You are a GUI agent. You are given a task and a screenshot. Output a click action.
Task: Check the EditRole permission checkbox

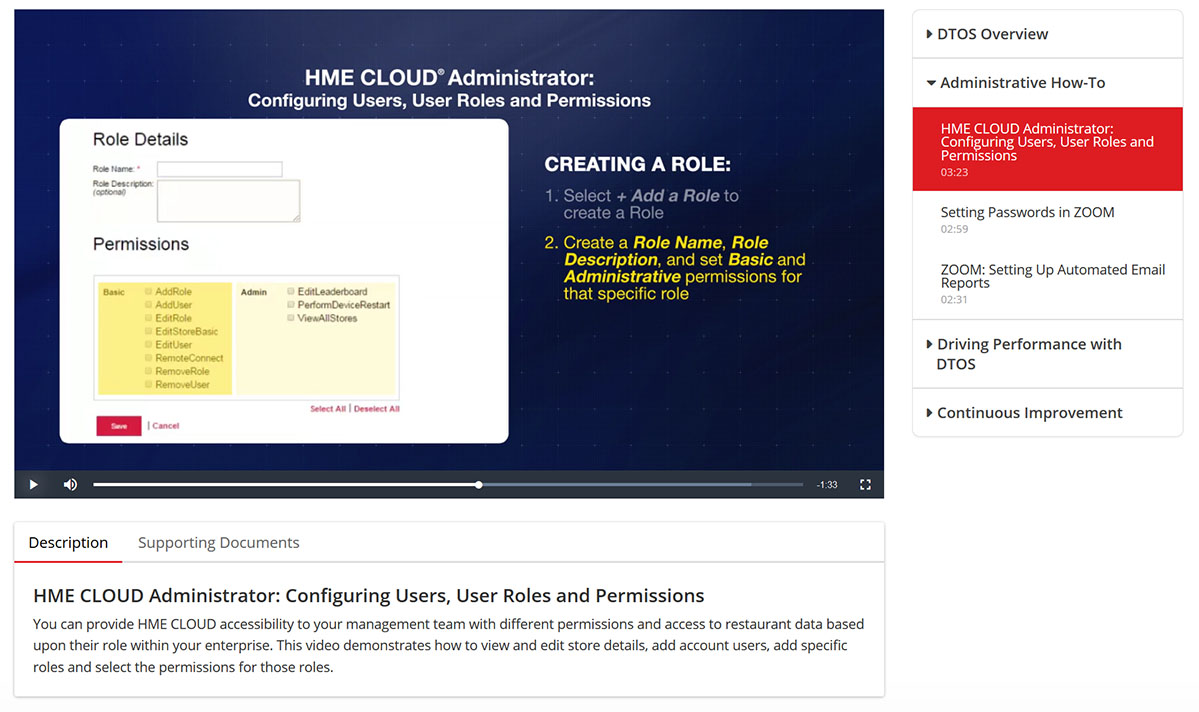(x=148, y=318)
